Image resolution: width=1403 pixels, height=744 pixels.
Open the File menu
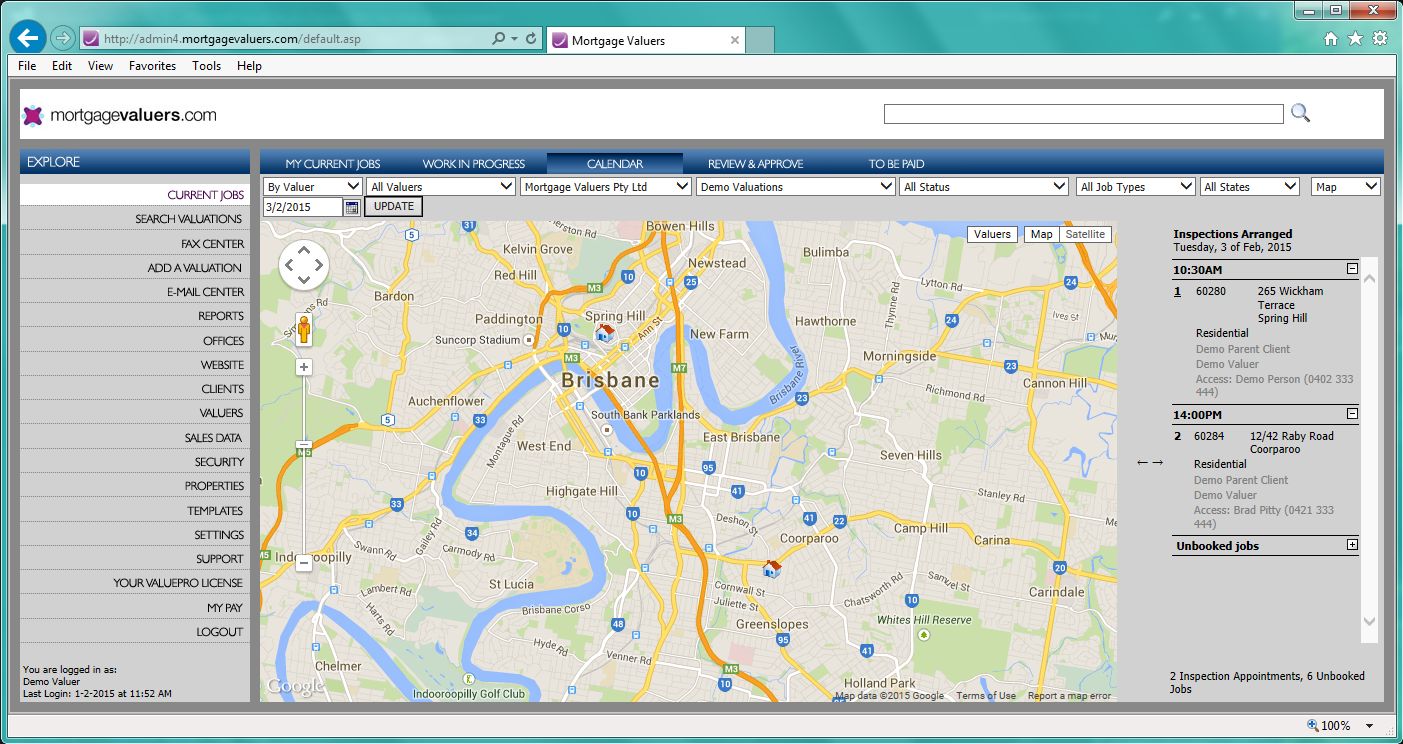point(27,66)
